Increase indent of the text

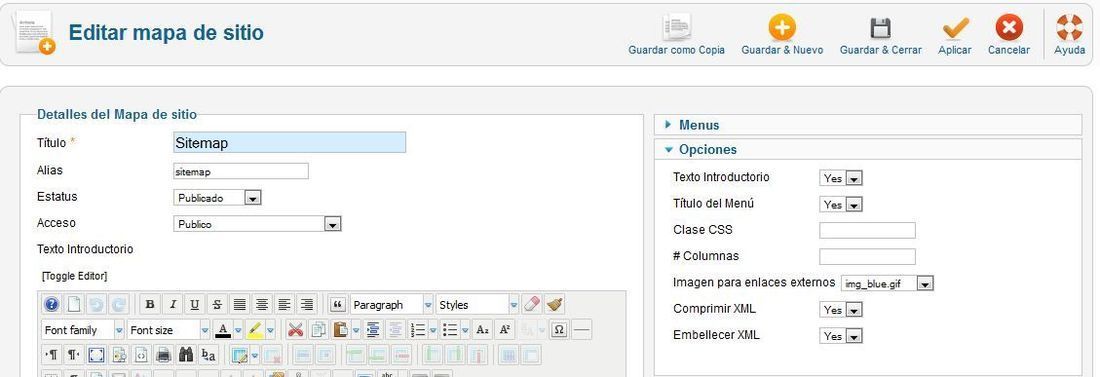tap(373, 330)
